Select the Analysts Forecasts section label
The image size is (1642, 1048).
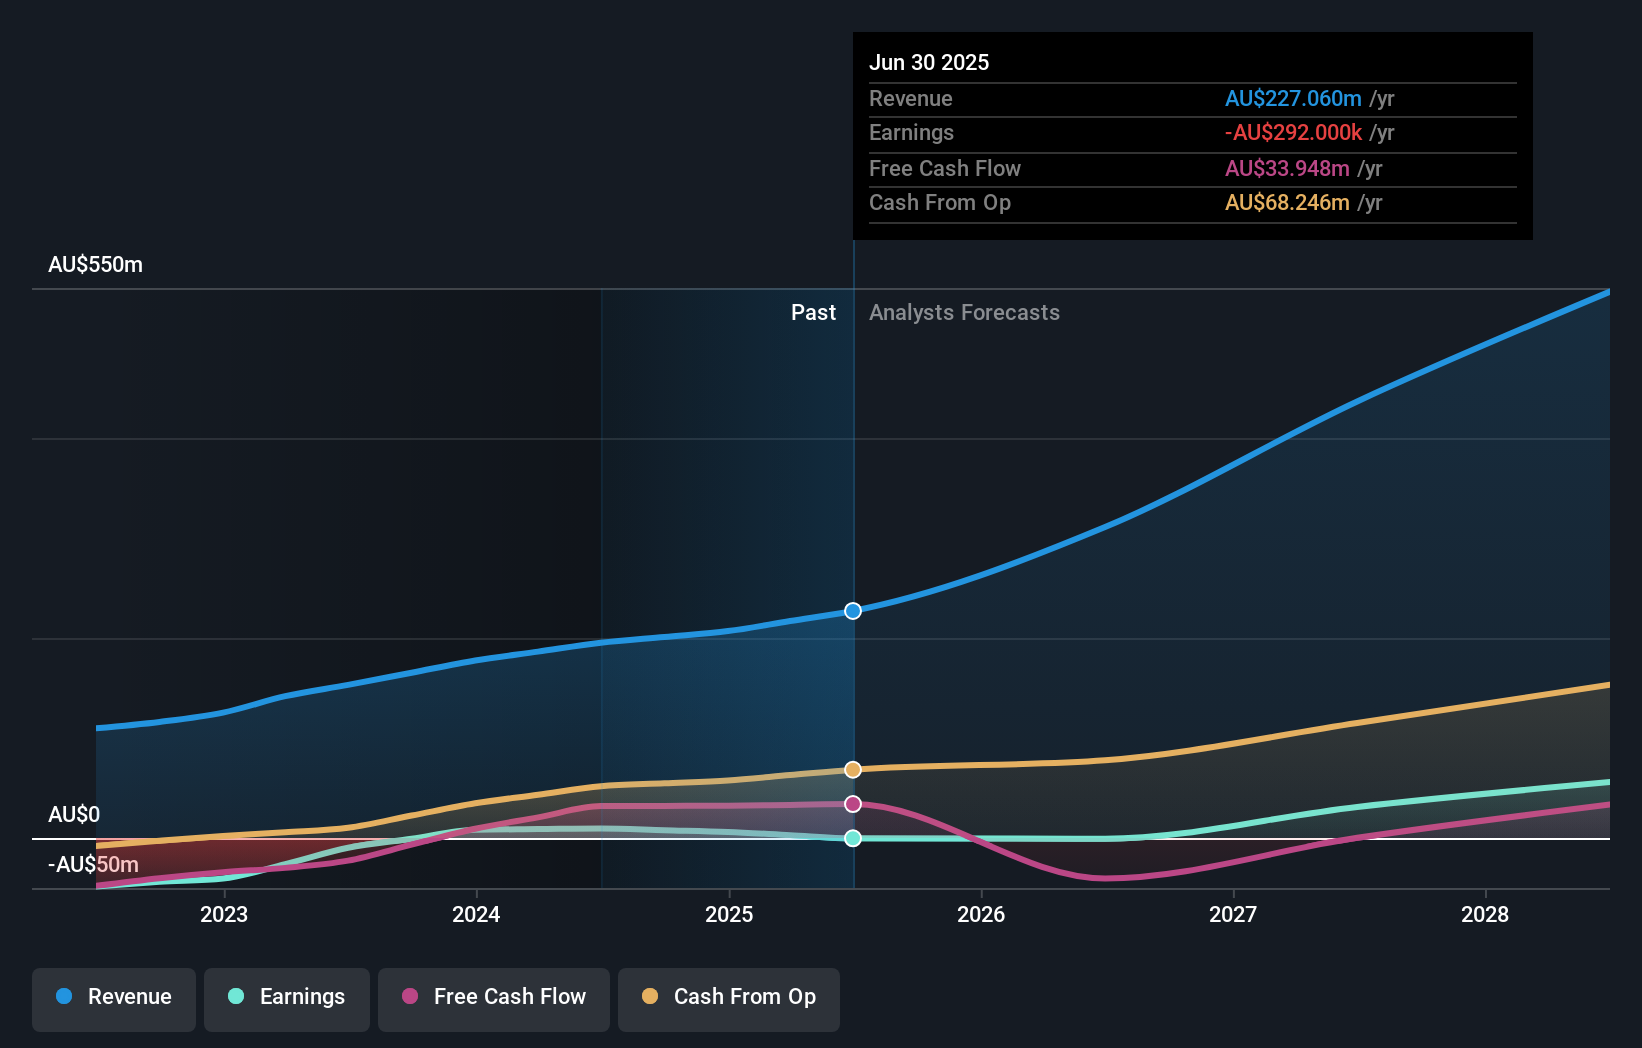[x=964, y=312]
